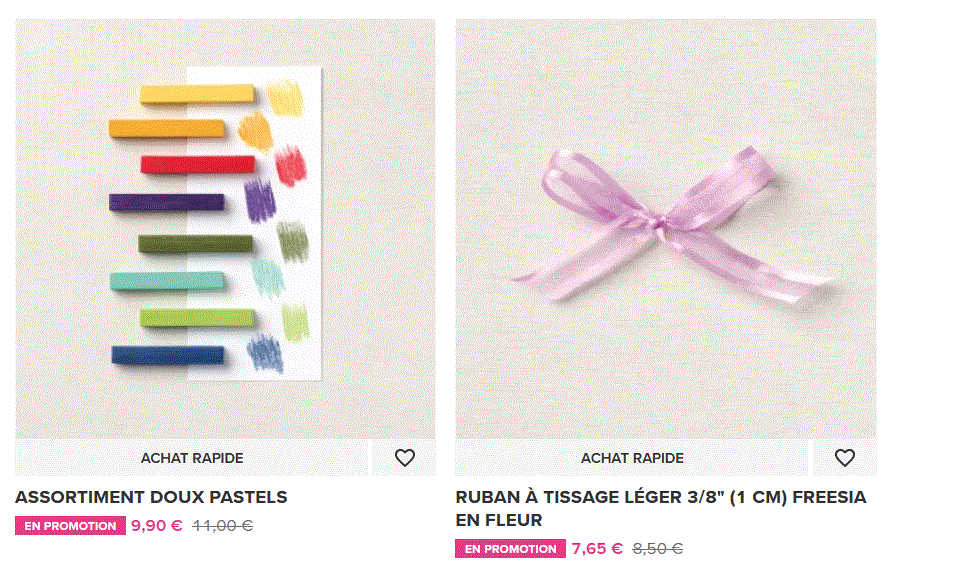Click the crossed-out 8,50 € price
The image size is (957, 573).
657,548
